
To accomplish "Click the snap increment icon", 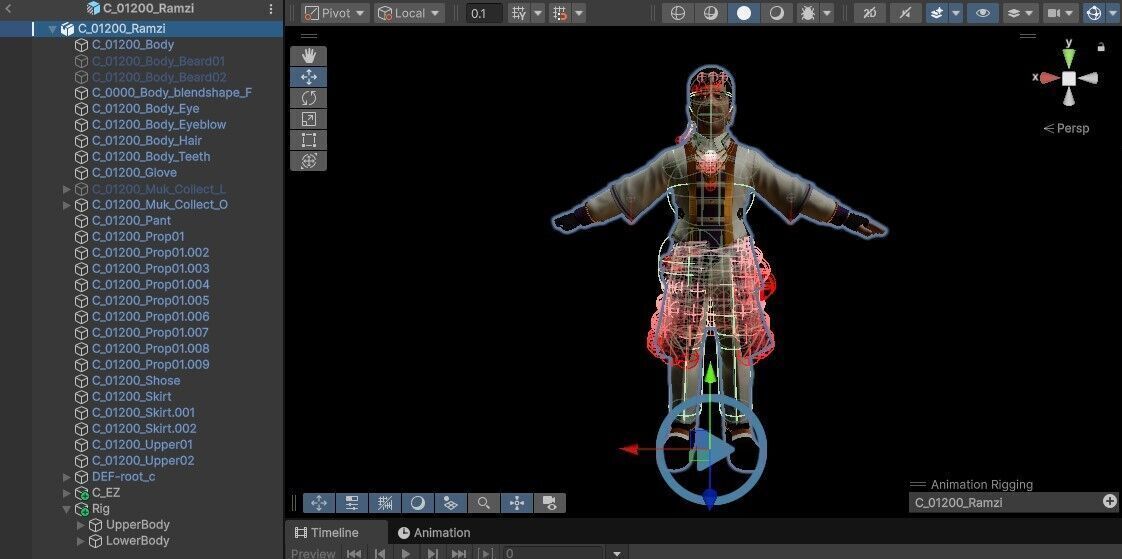I will 560,13.
